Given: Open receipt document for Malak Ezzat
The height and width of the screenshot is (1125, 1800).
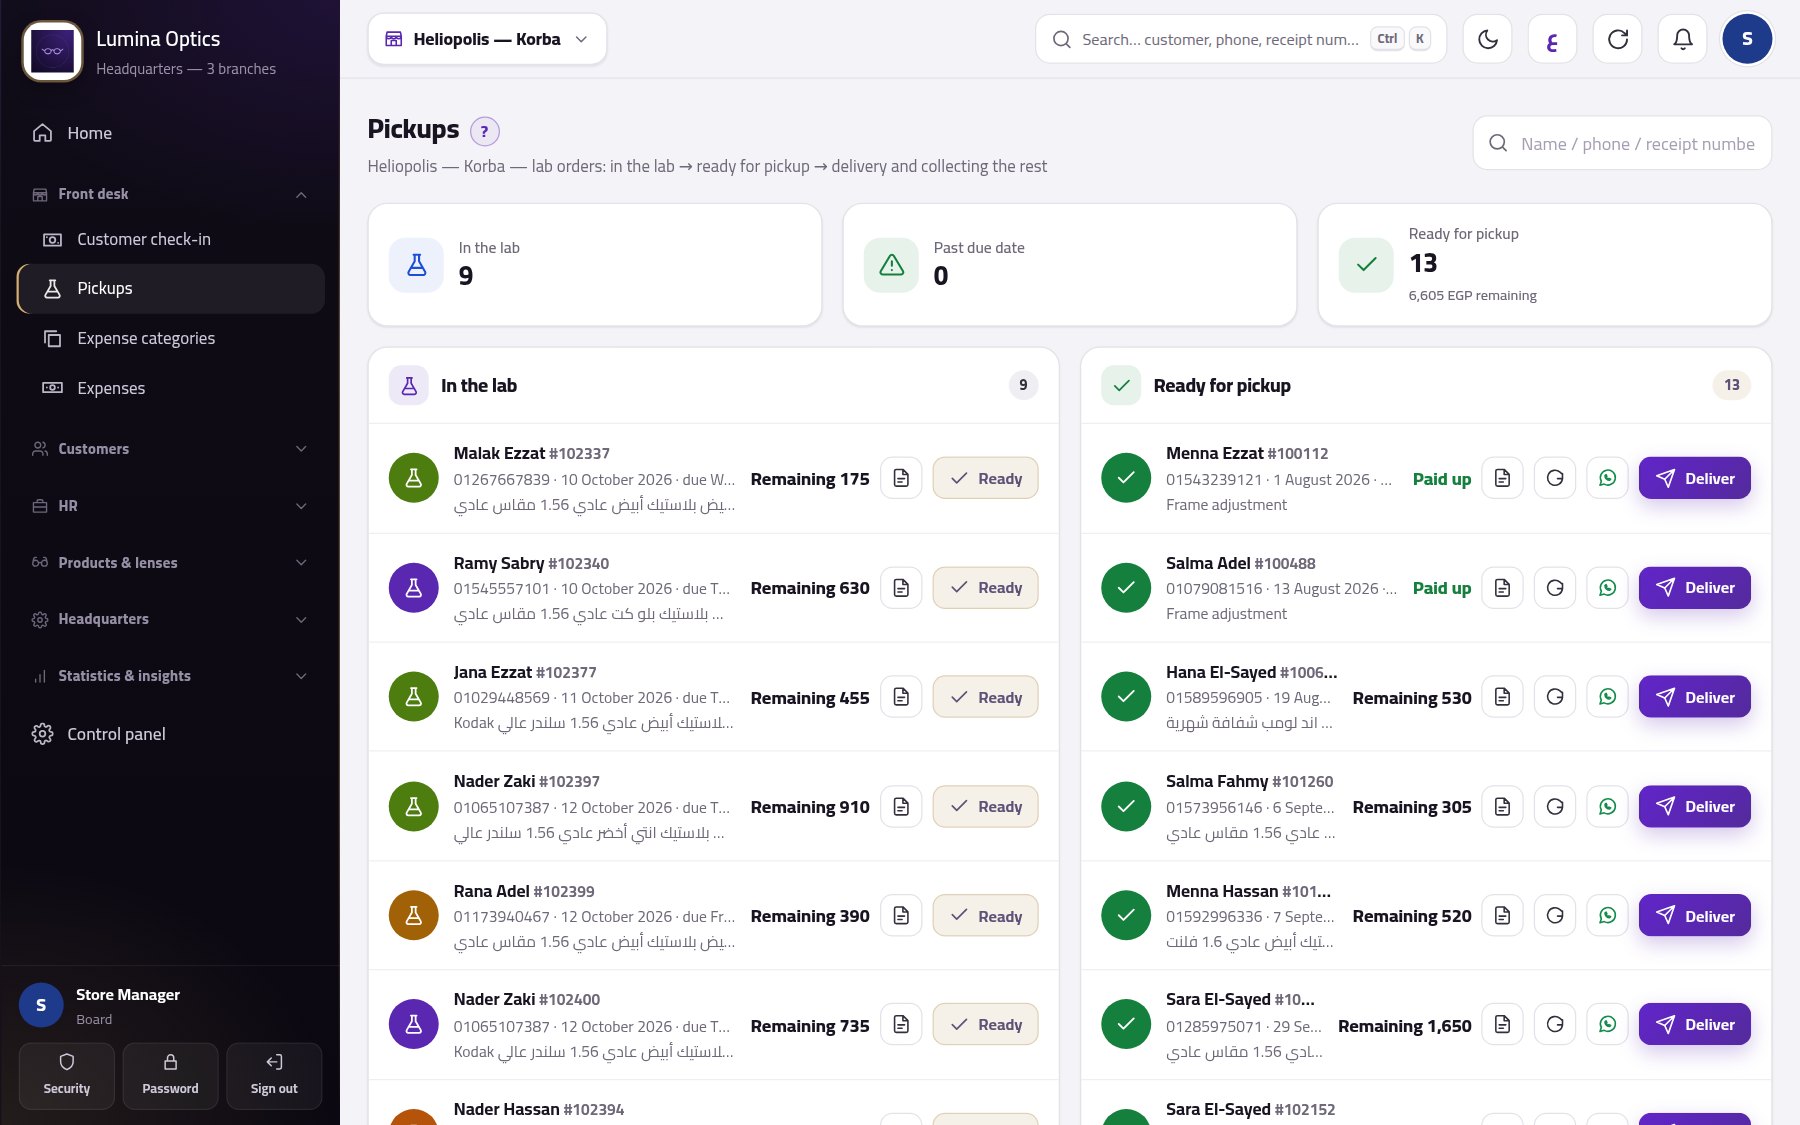Looking at the screenshot, I should click(x=901, y=479).
